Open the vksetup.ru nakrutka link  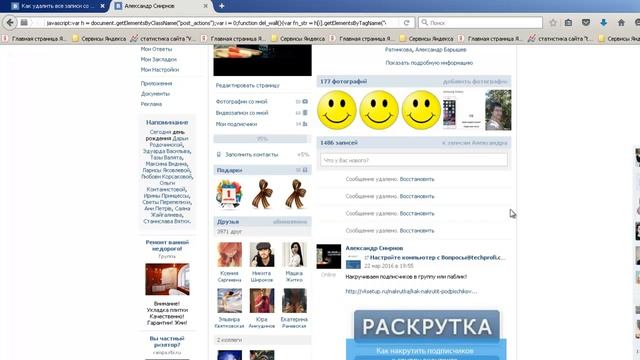coord(411,291)
